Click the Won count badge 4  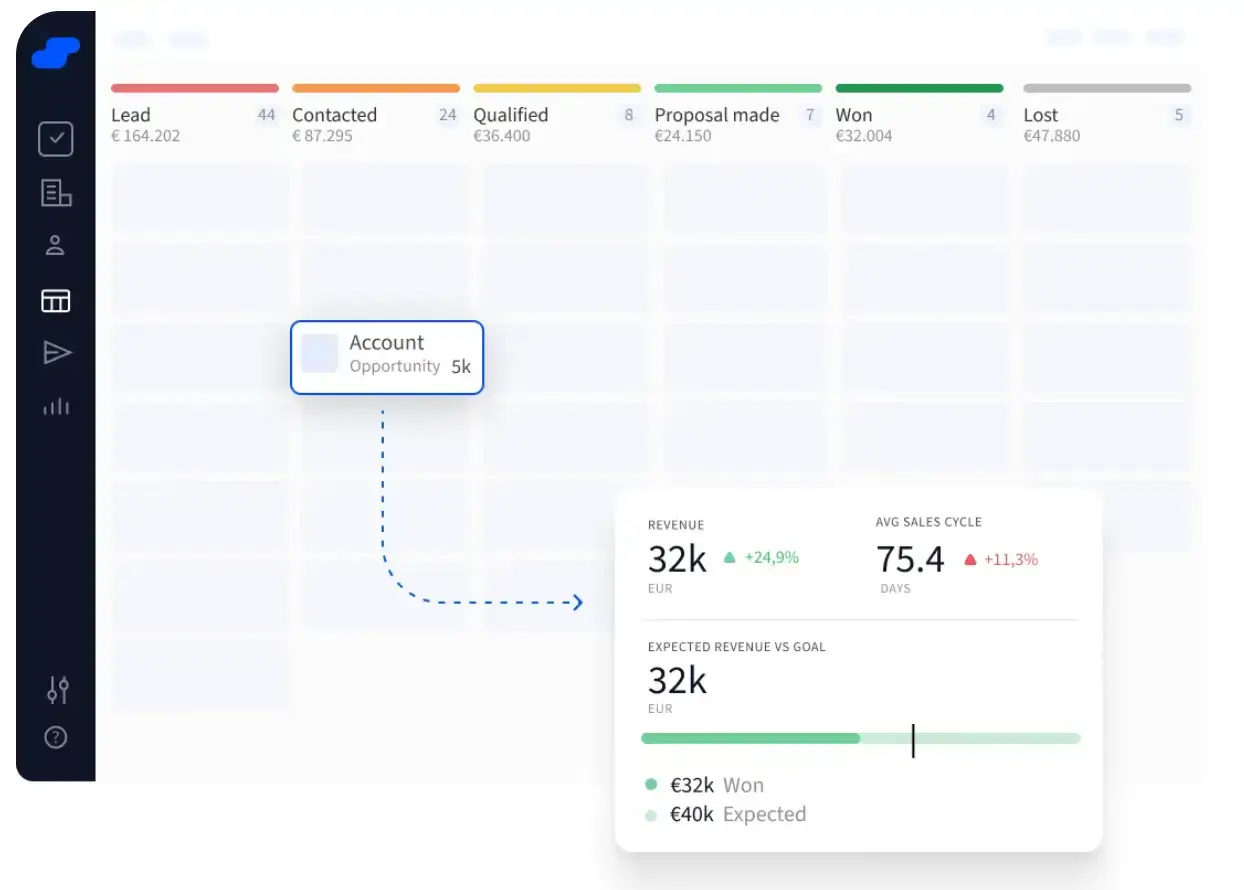point(991,115)
